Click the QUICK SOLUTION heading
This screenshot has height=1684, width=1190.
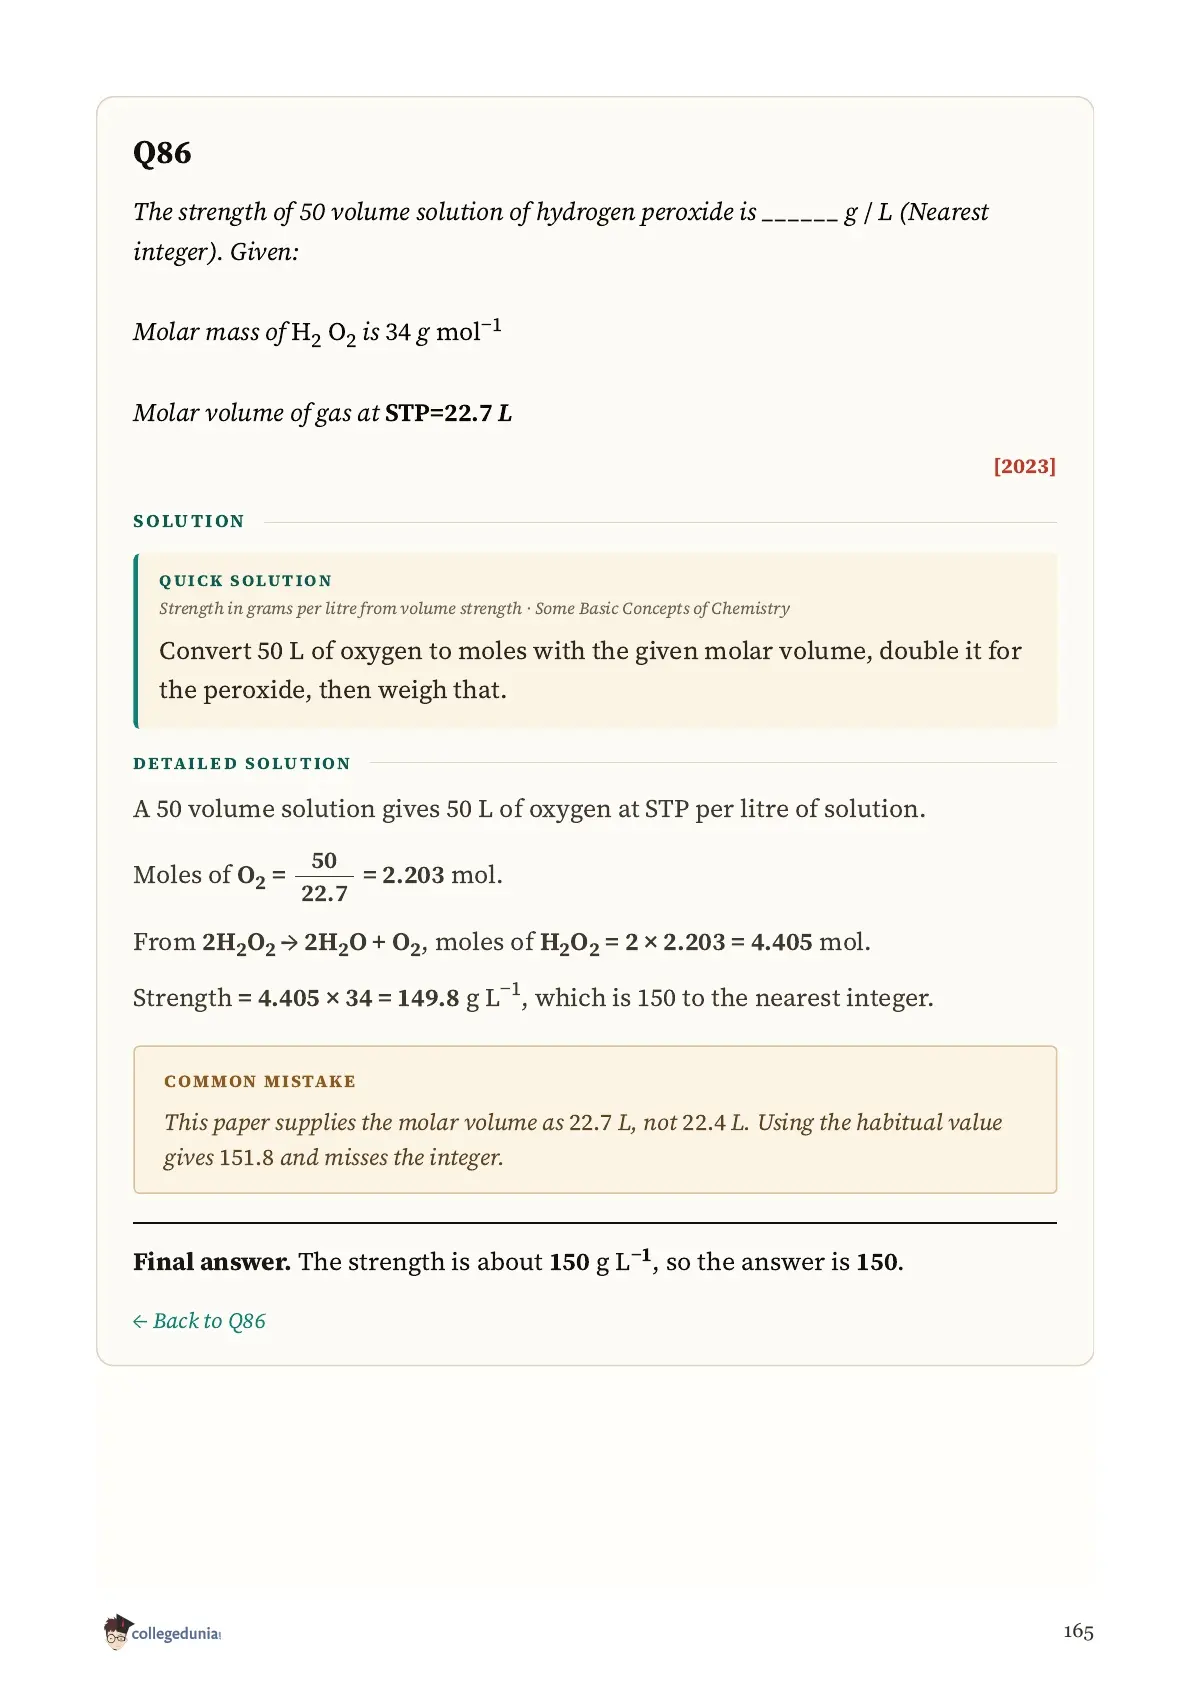coord(246,581)
